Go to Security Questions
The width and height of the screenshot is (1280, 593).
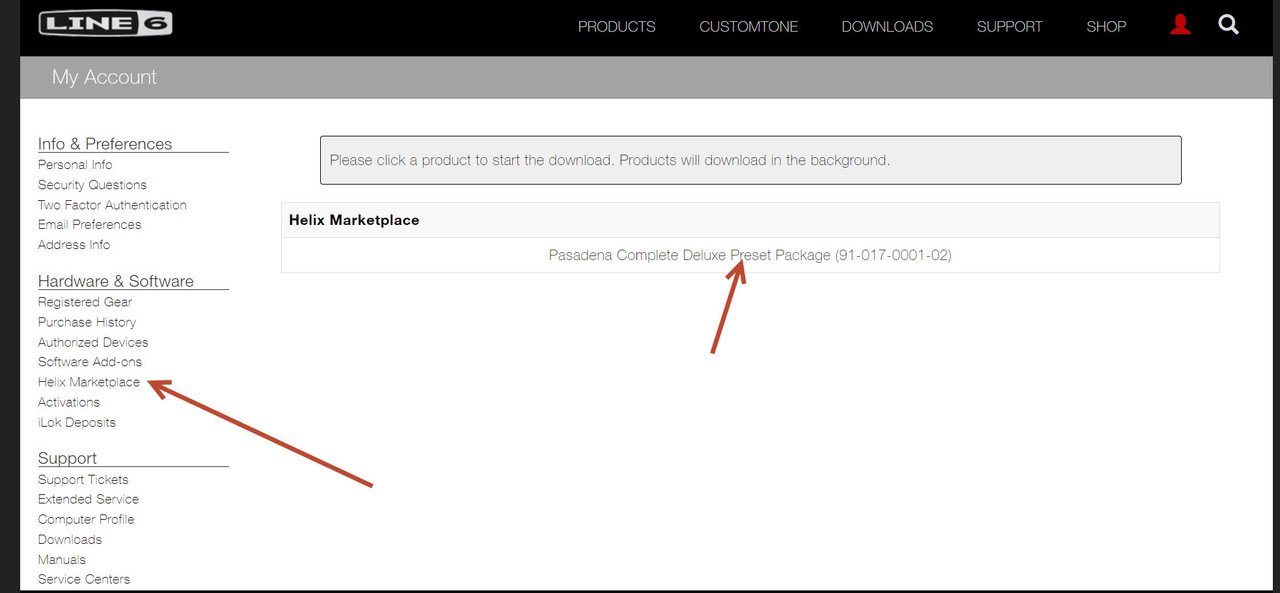coord(92,185)
